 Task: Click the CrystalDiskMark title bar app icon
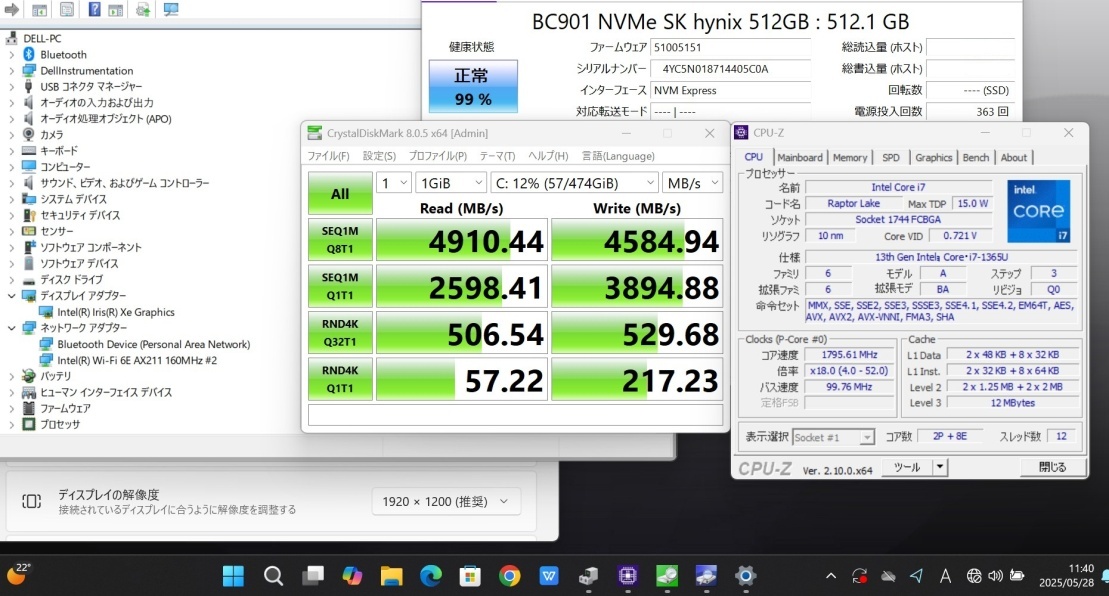[x=315, y=133]
